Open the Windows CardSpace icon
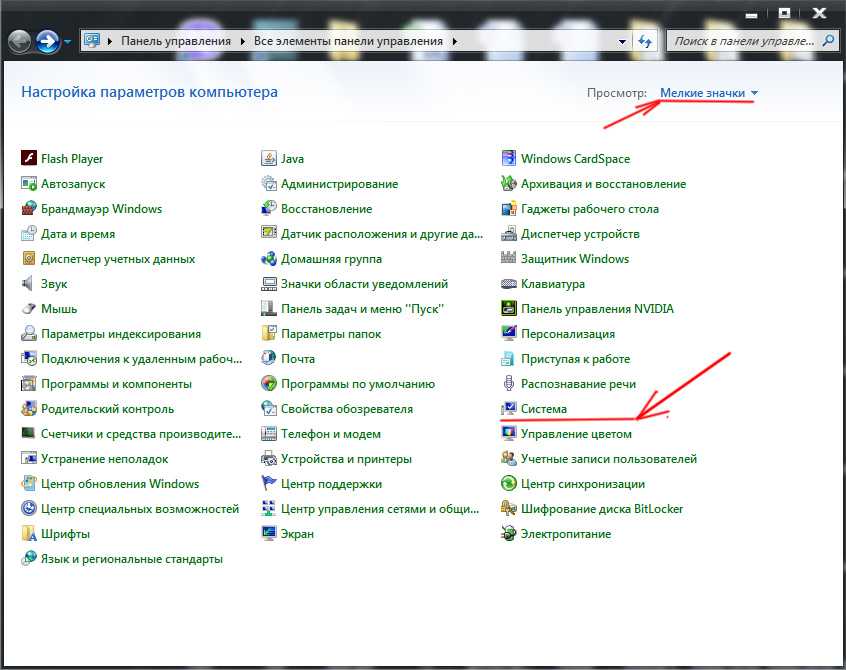The height and width of the screenshot is (670, 846). coord(509,158)
